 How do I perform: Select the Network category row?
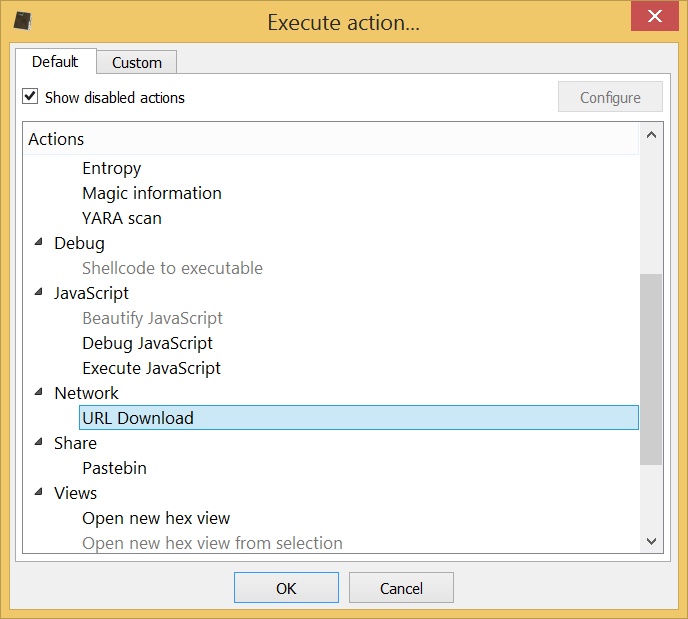(x=86, y=394)
